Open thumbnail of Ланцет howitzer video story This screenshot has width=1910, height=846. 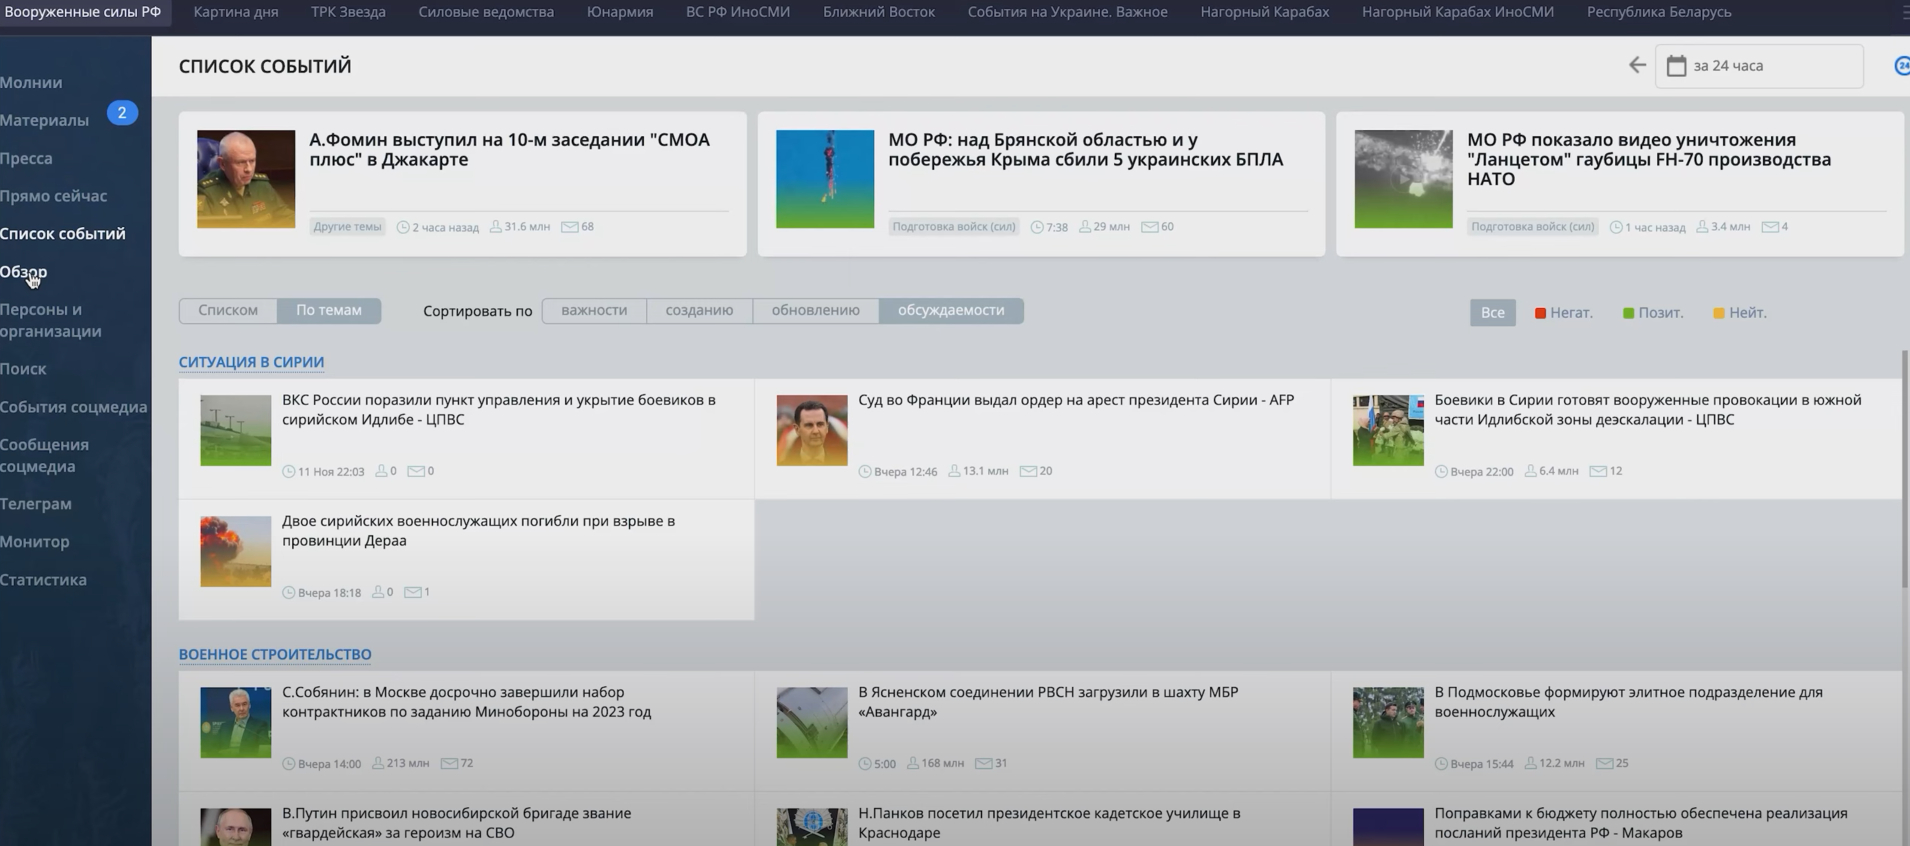click(x=1403, y=179)
